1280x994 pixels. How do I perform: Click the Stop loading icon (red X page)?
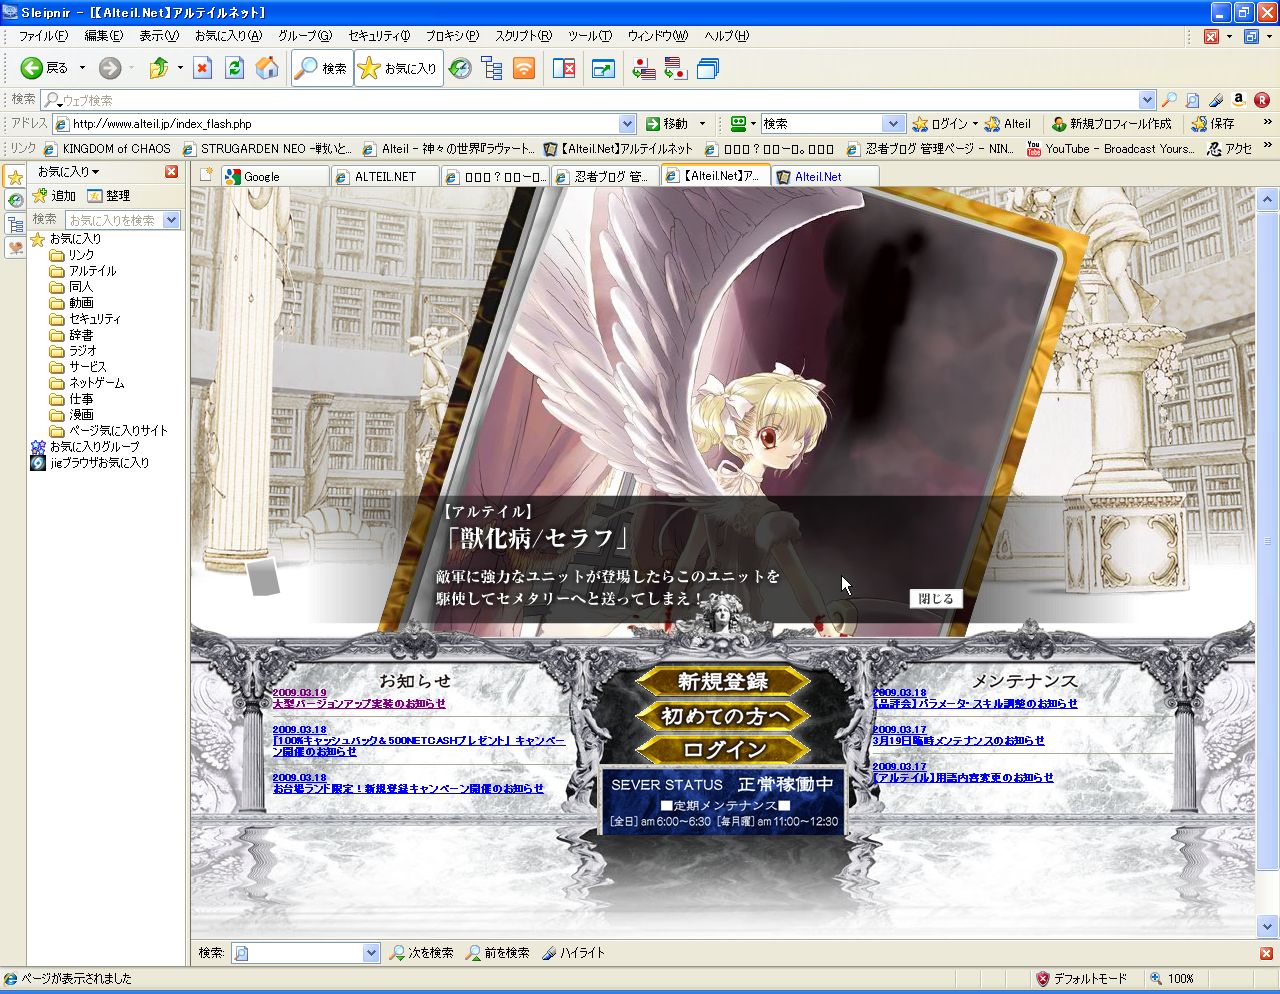(x=202, y=68)
